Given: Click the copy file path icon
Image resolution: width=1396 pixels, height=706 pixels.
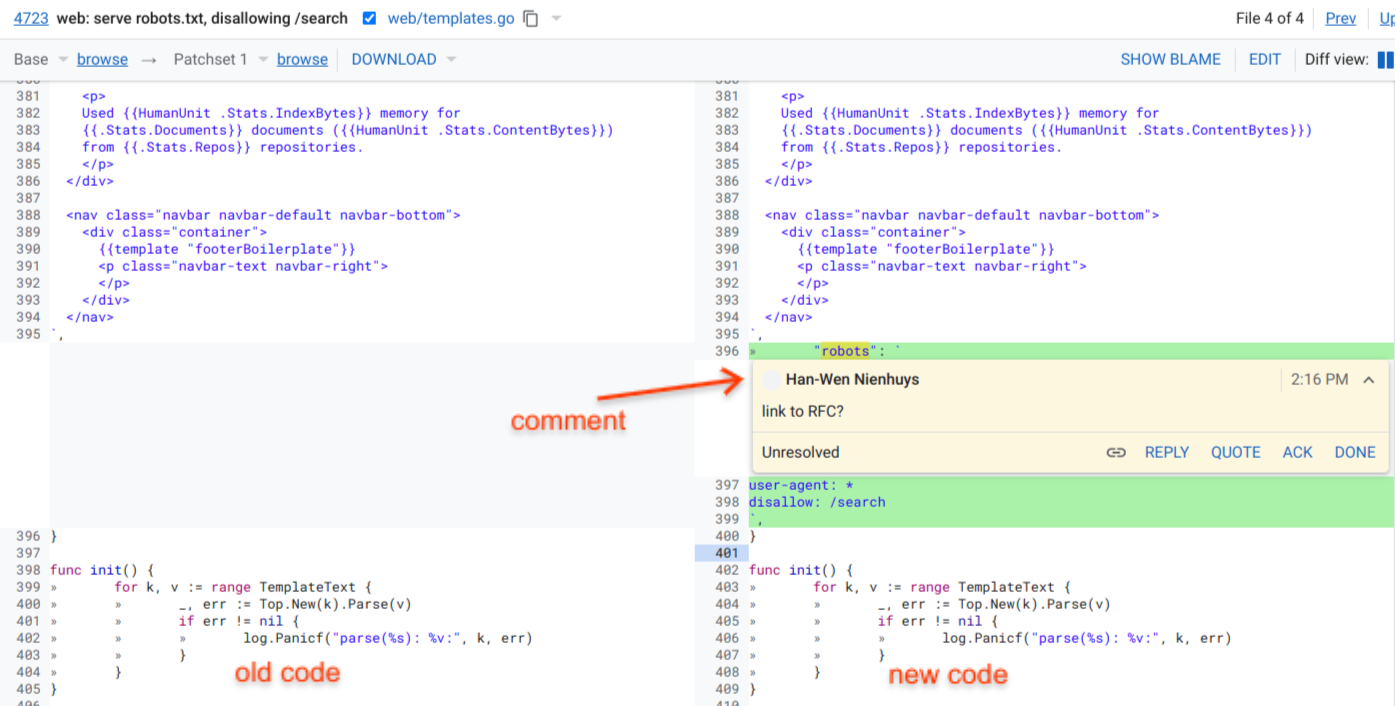Looking at the screenshot, I should (x=531, y=18).
